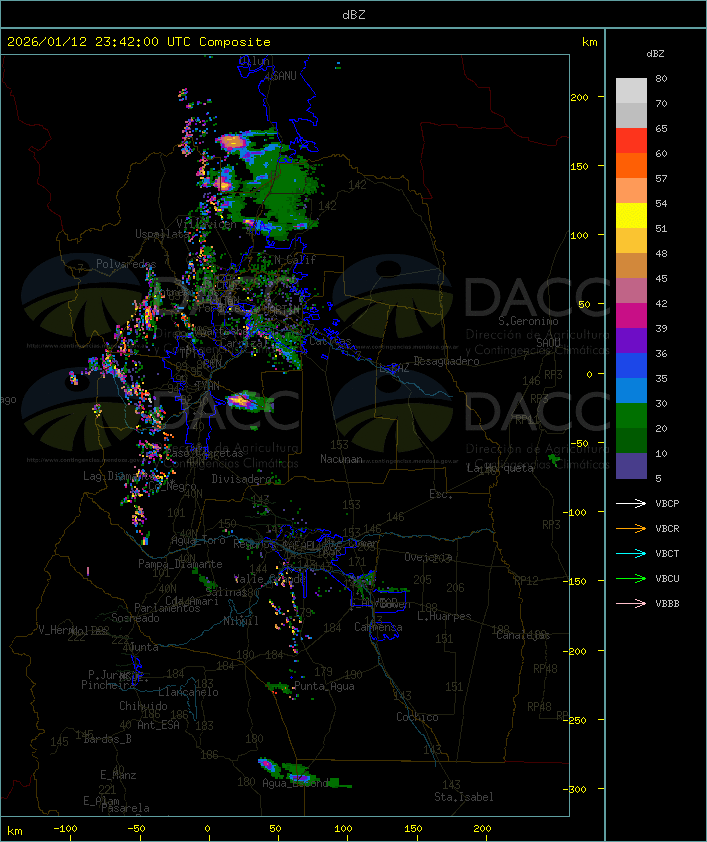Click the -50 tick on the bottom axis
The width and height of the screenshot is (707, 842).
click(136, 829)
